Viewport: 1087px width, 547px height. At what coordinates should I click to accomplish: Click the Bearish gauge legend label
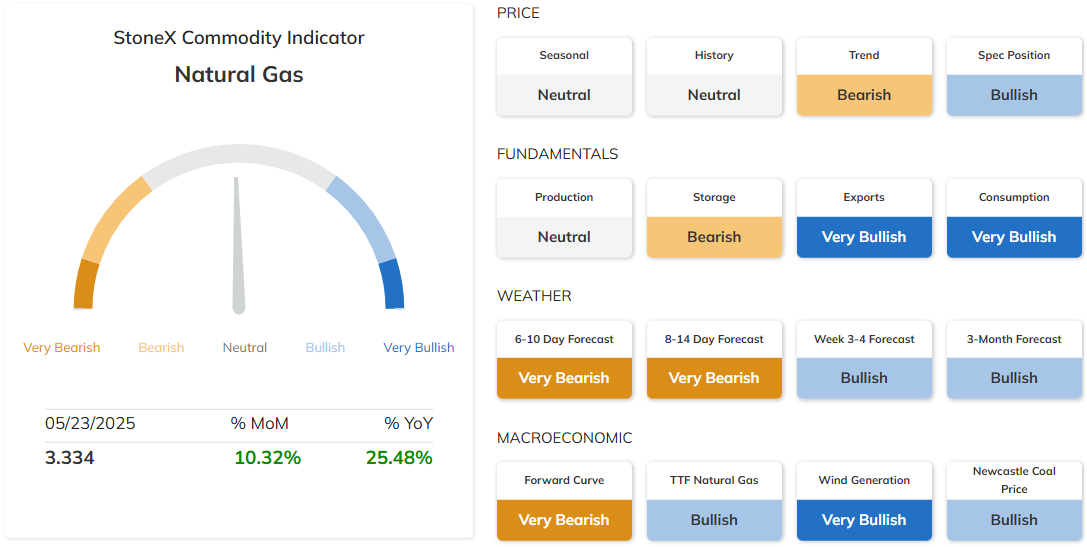point(162,347)
